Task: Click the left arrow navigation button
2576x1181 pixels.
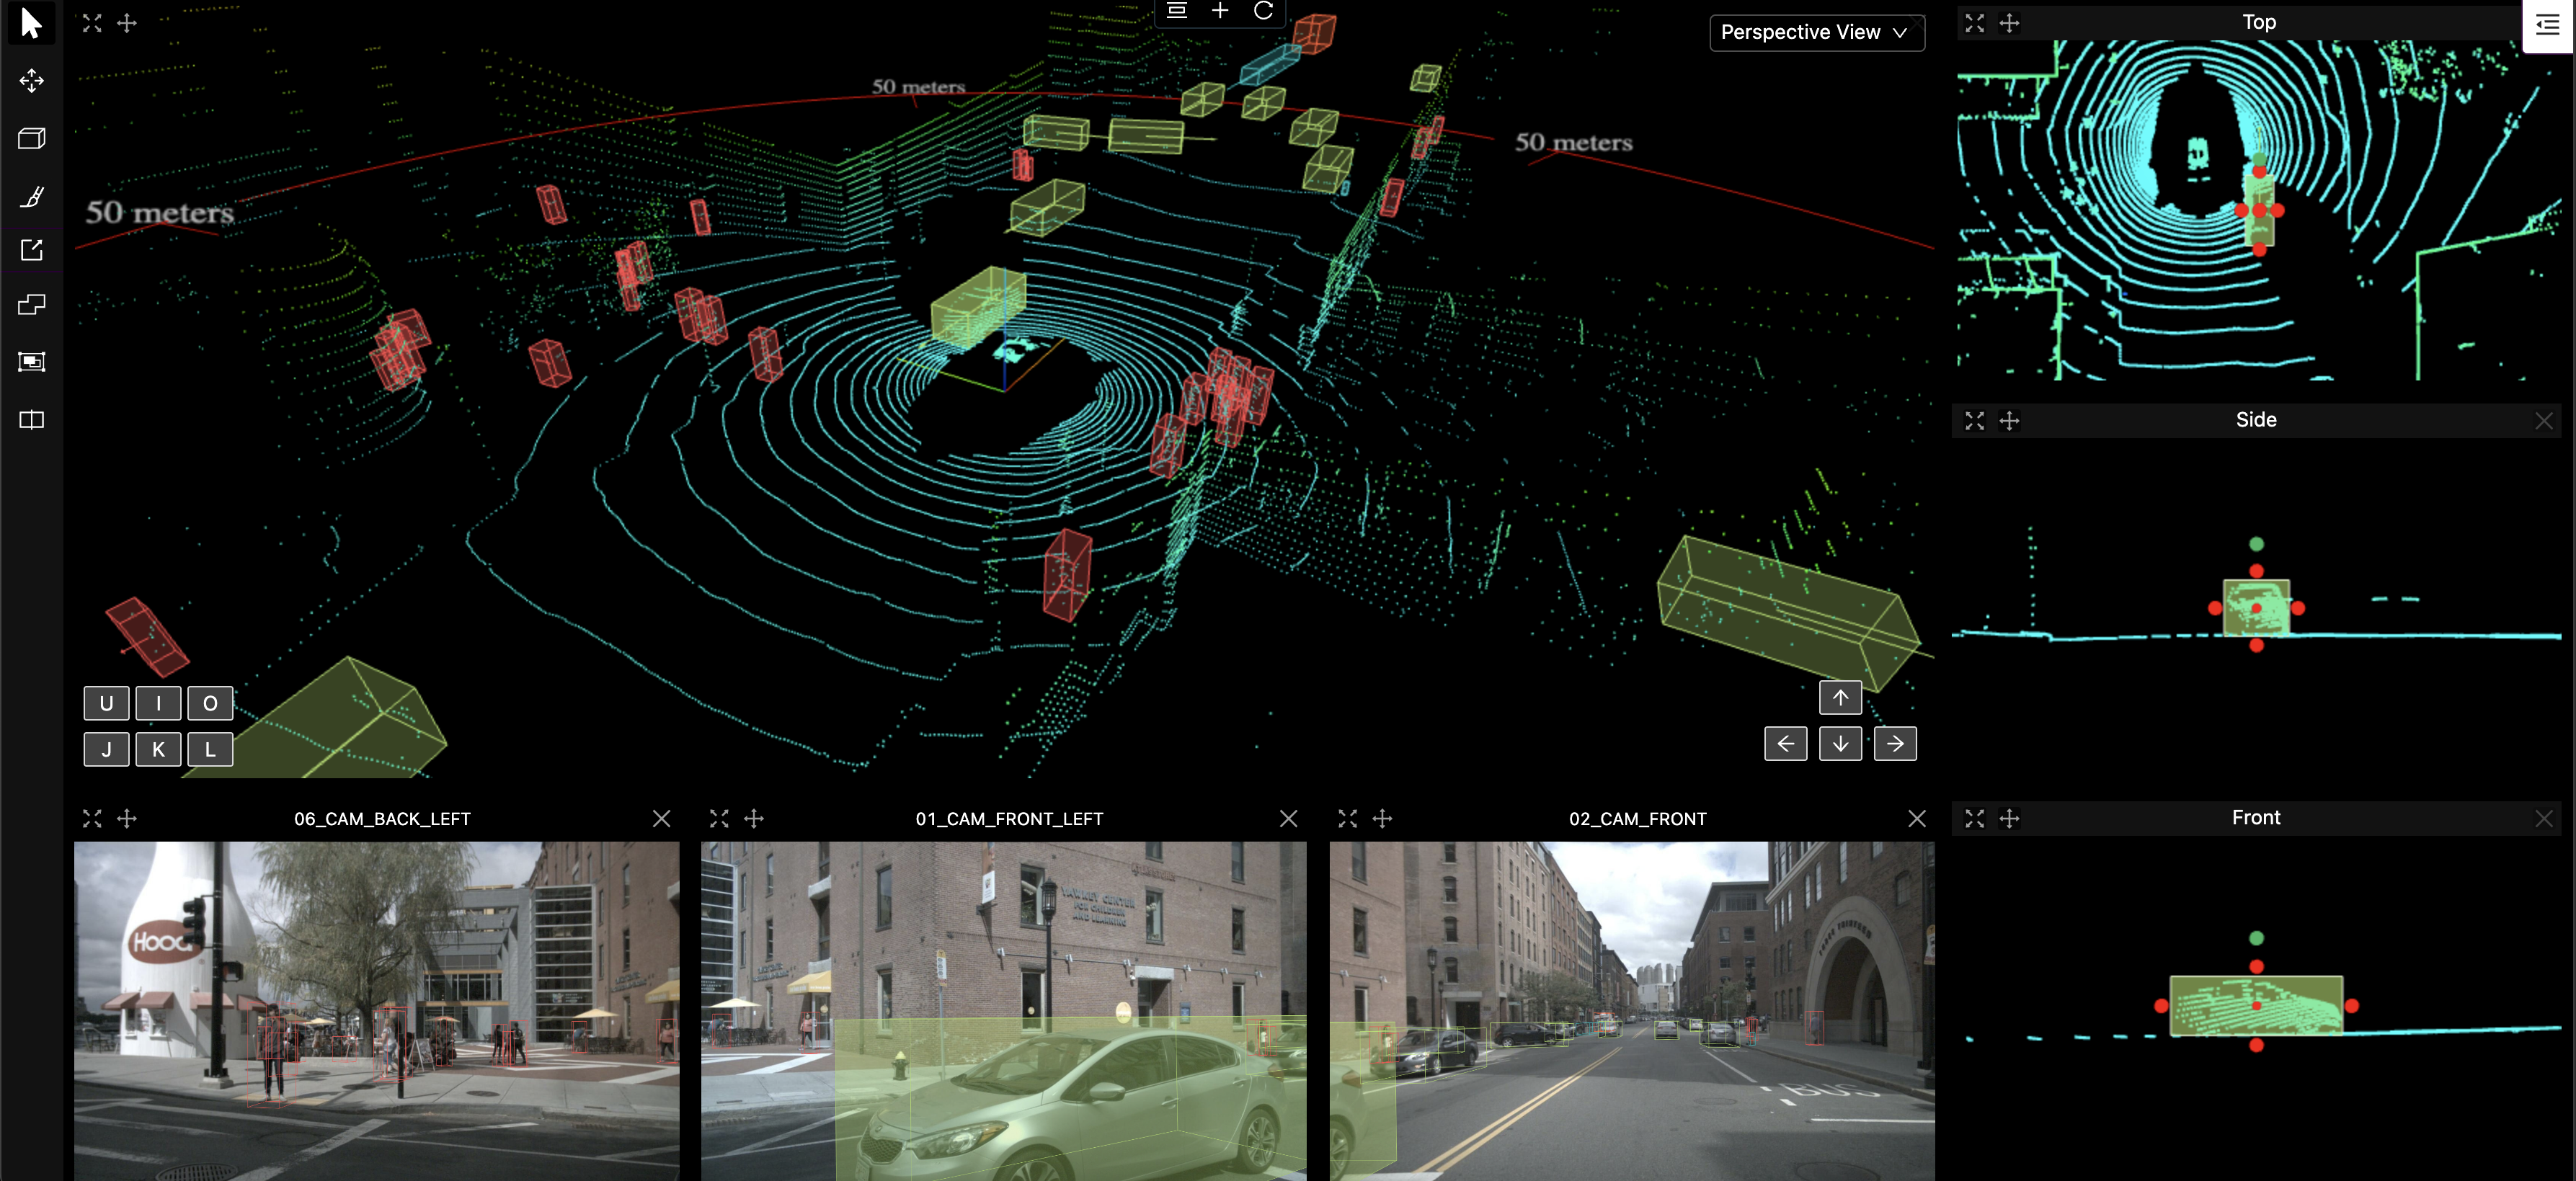Action: point(1785,743)
